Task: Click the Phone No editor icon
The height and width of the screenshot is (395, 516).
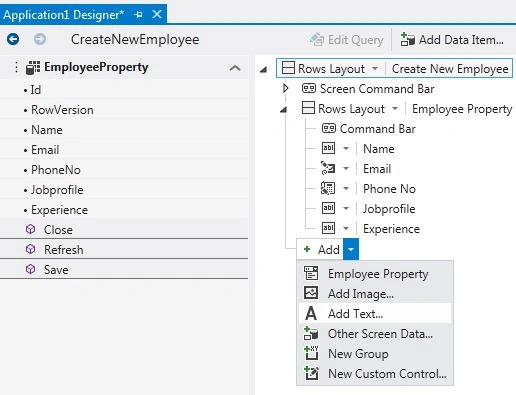Action: (328, 188)
